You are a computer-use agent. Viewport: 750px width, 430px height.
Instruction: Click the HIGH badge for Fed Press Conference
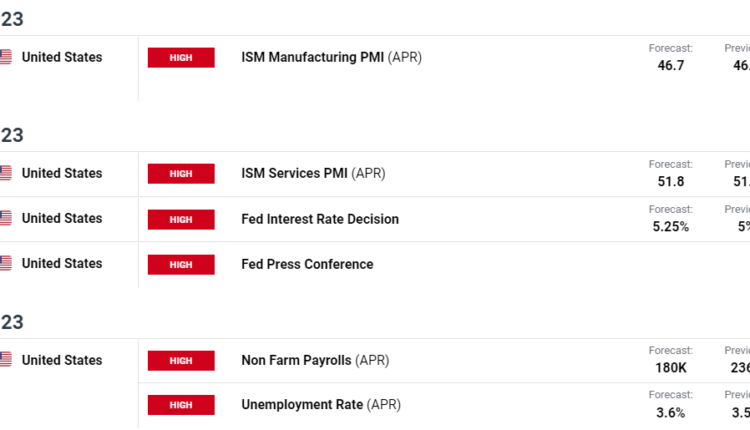(x=181, y=264)
